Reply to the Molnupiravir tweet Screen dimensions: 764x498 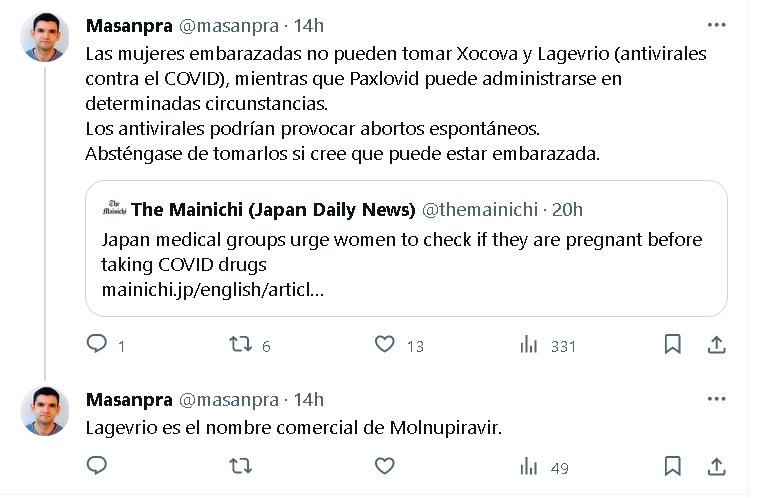click(x=97, y=466)
